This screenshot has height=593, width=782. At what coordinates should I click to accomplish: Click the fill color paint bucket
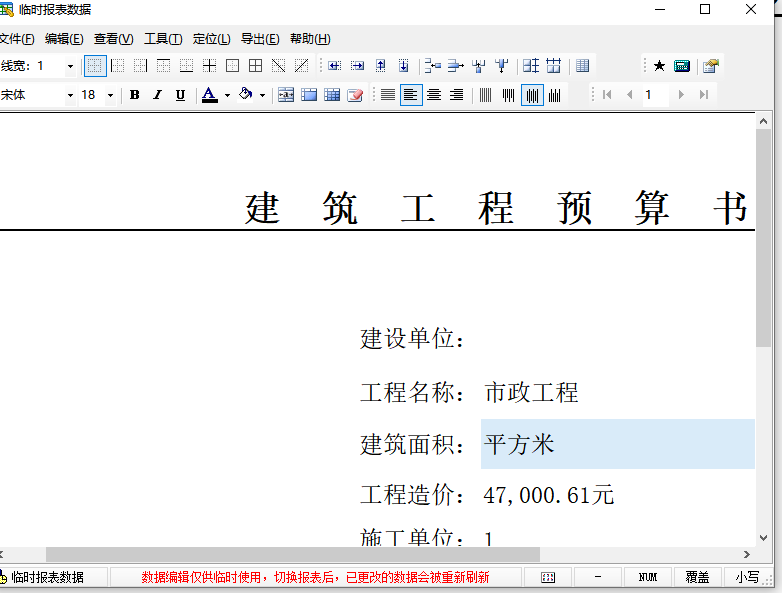[245, 94]
